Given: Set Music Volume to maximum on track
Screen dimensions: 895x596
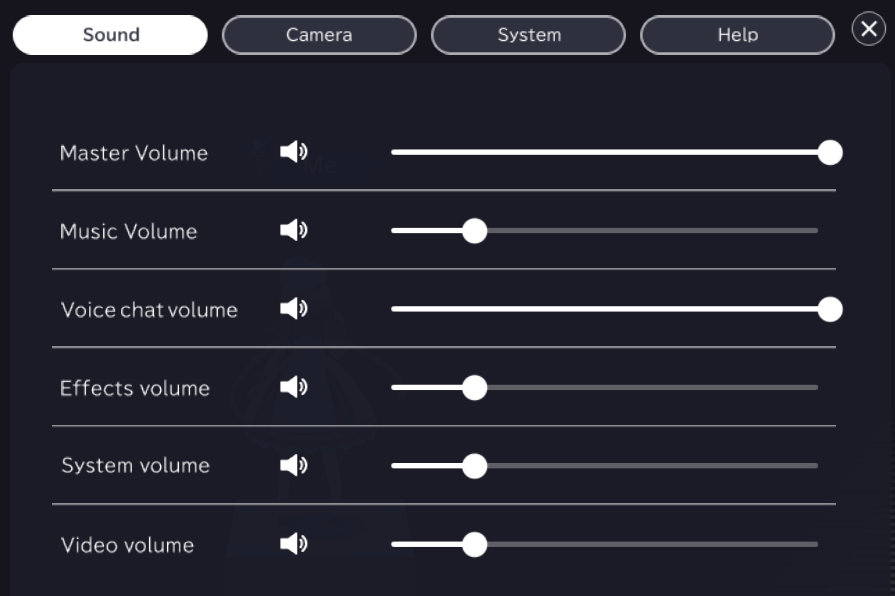Looking at the screenshot, I should point(817,231).
